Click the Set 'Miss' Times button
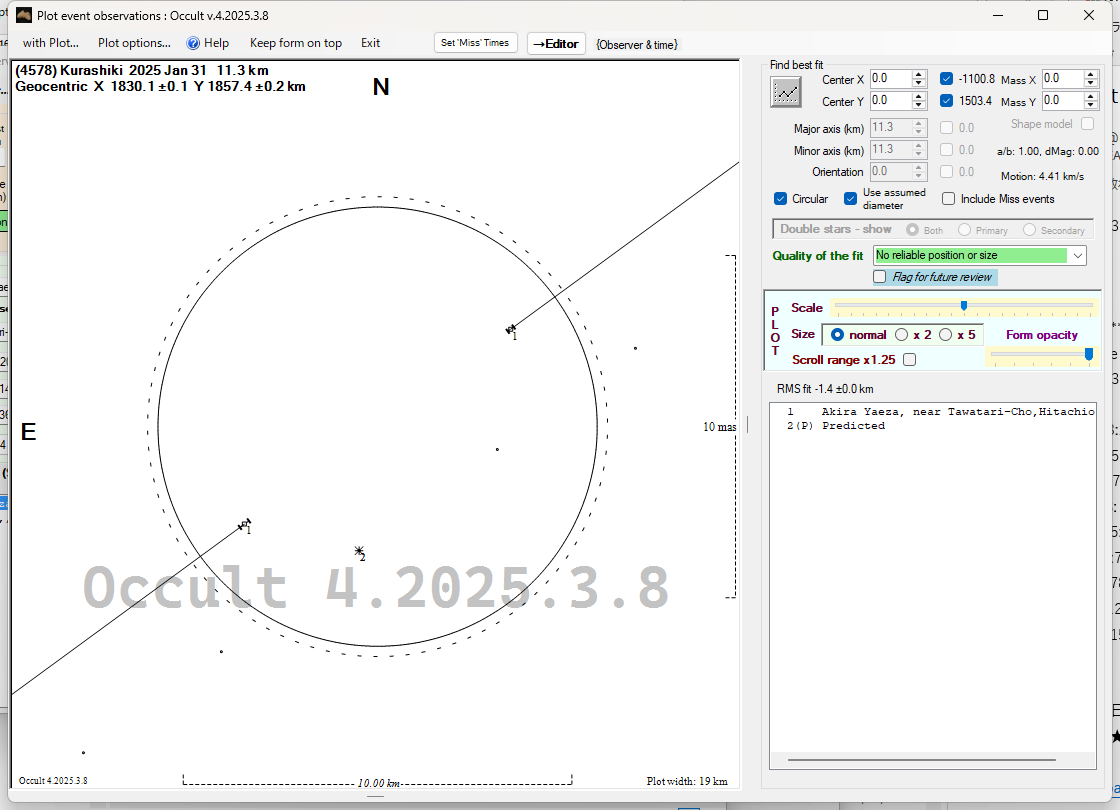The width and height of the screenshot is (1120, 810). 476,43
